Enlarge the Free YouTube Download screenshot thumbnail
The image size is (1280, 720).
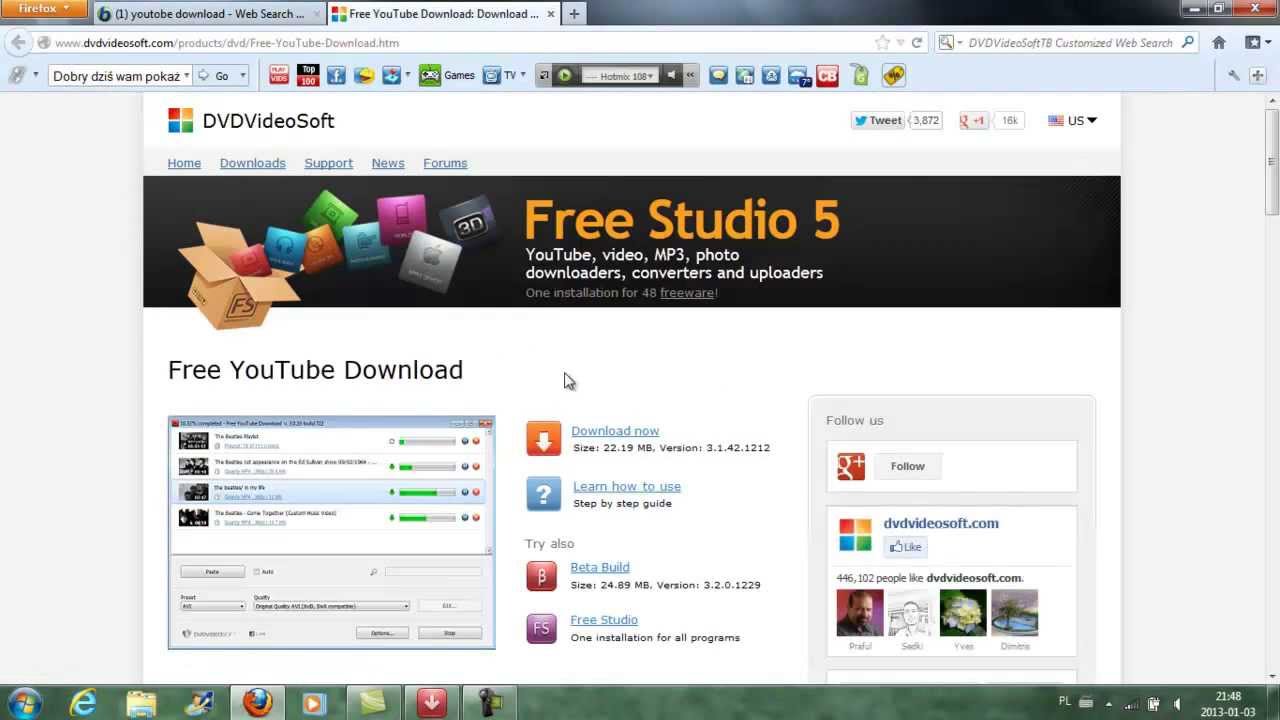point(331,532)
